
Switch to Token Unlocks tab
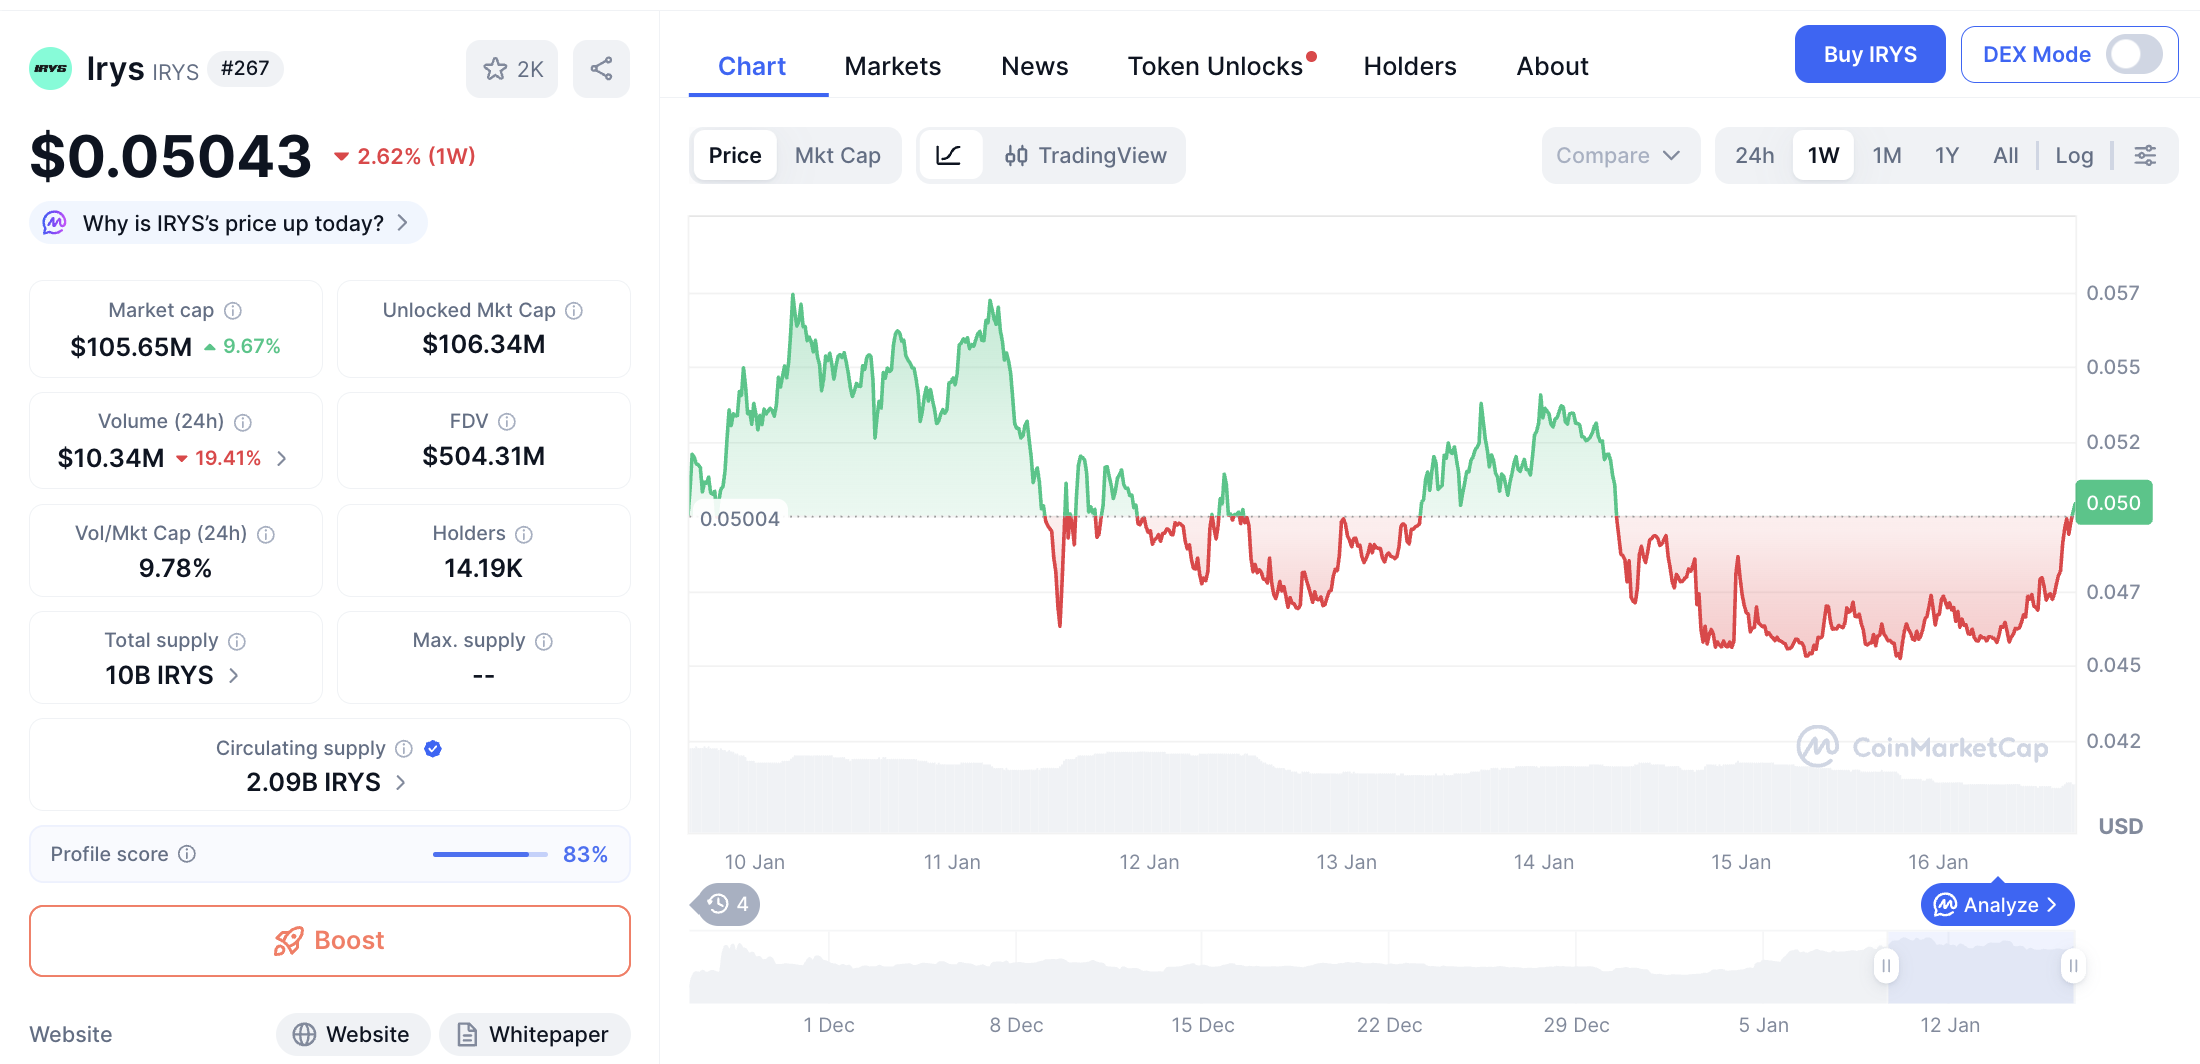(x=1215, y=66)
